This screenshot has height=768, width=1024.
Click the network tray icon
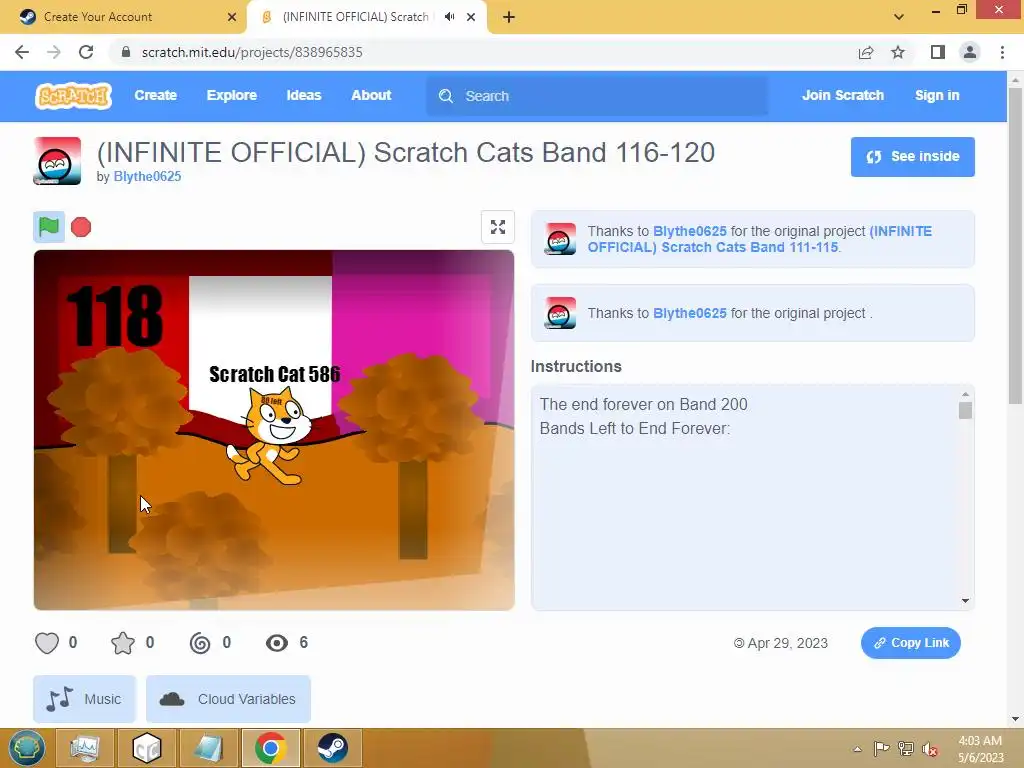[905, 748]
